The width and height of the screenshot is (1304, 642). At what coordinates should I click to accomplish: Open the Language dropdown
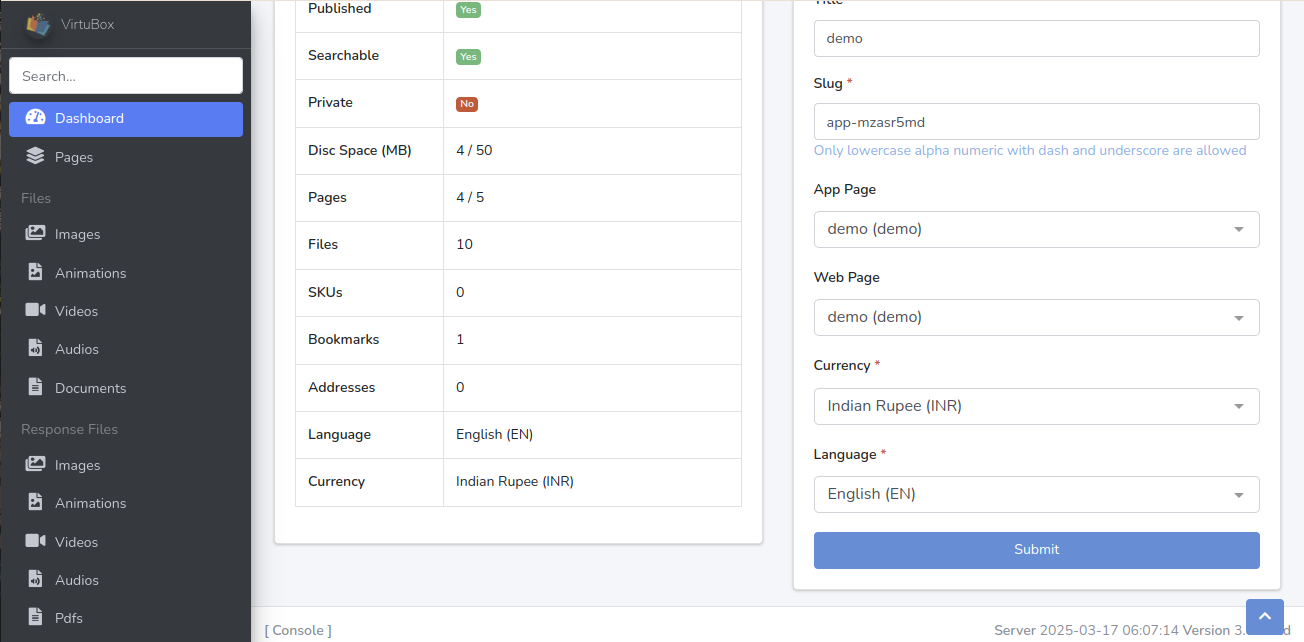(1036, 494)
